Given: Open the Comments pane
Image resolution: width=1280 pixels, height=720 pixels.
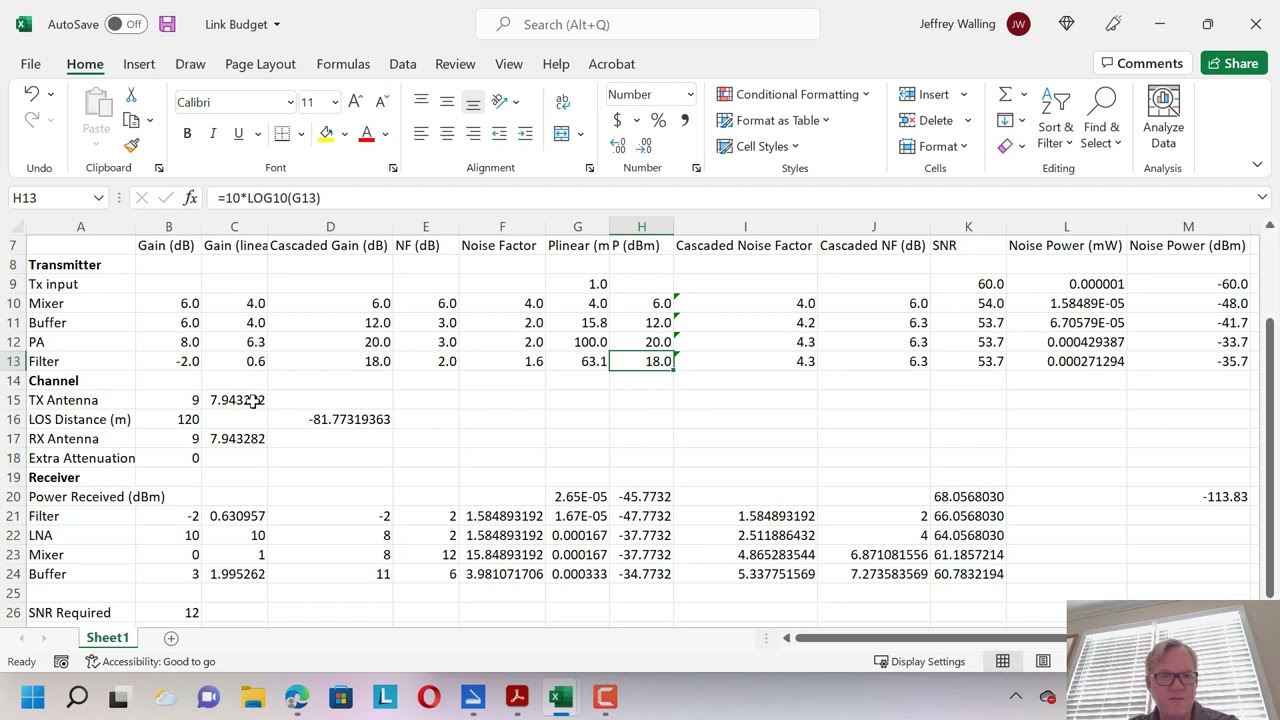Looking at the screenshot, I should point(1141,63).
